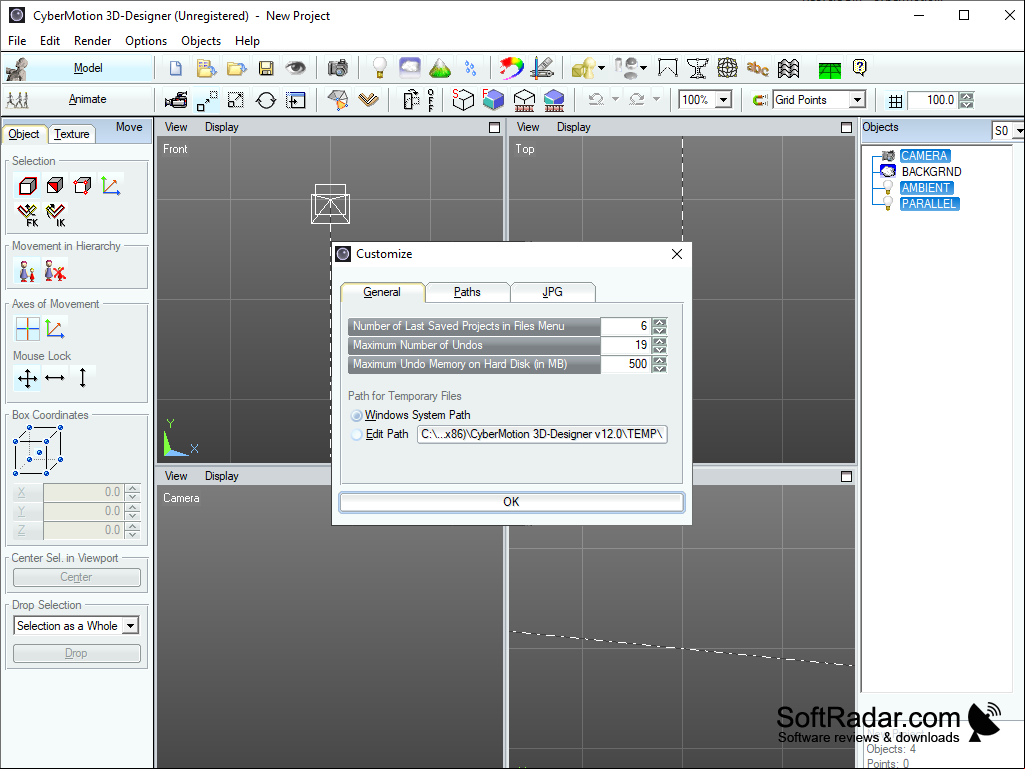Close the Customize dialog
The width and height of the screenshot is (1025, 769).
point(677,254)
